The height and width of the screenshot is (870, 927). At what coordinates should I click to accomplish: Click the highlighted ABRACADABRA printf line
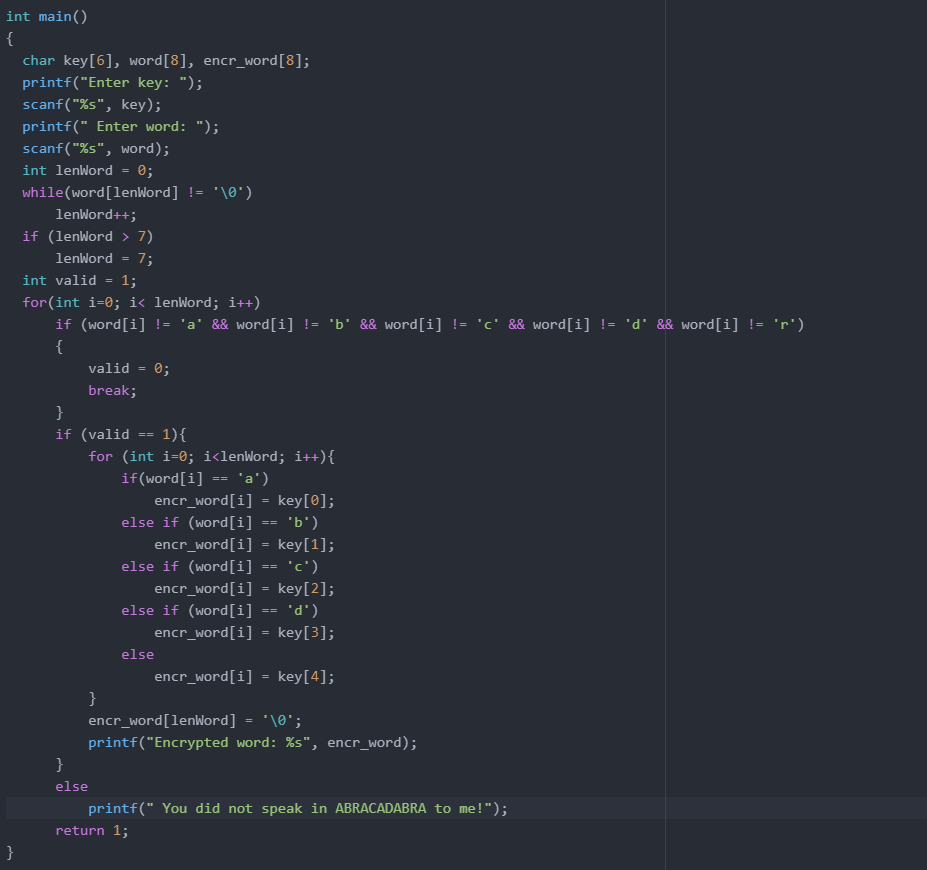[x=295, y=808]
